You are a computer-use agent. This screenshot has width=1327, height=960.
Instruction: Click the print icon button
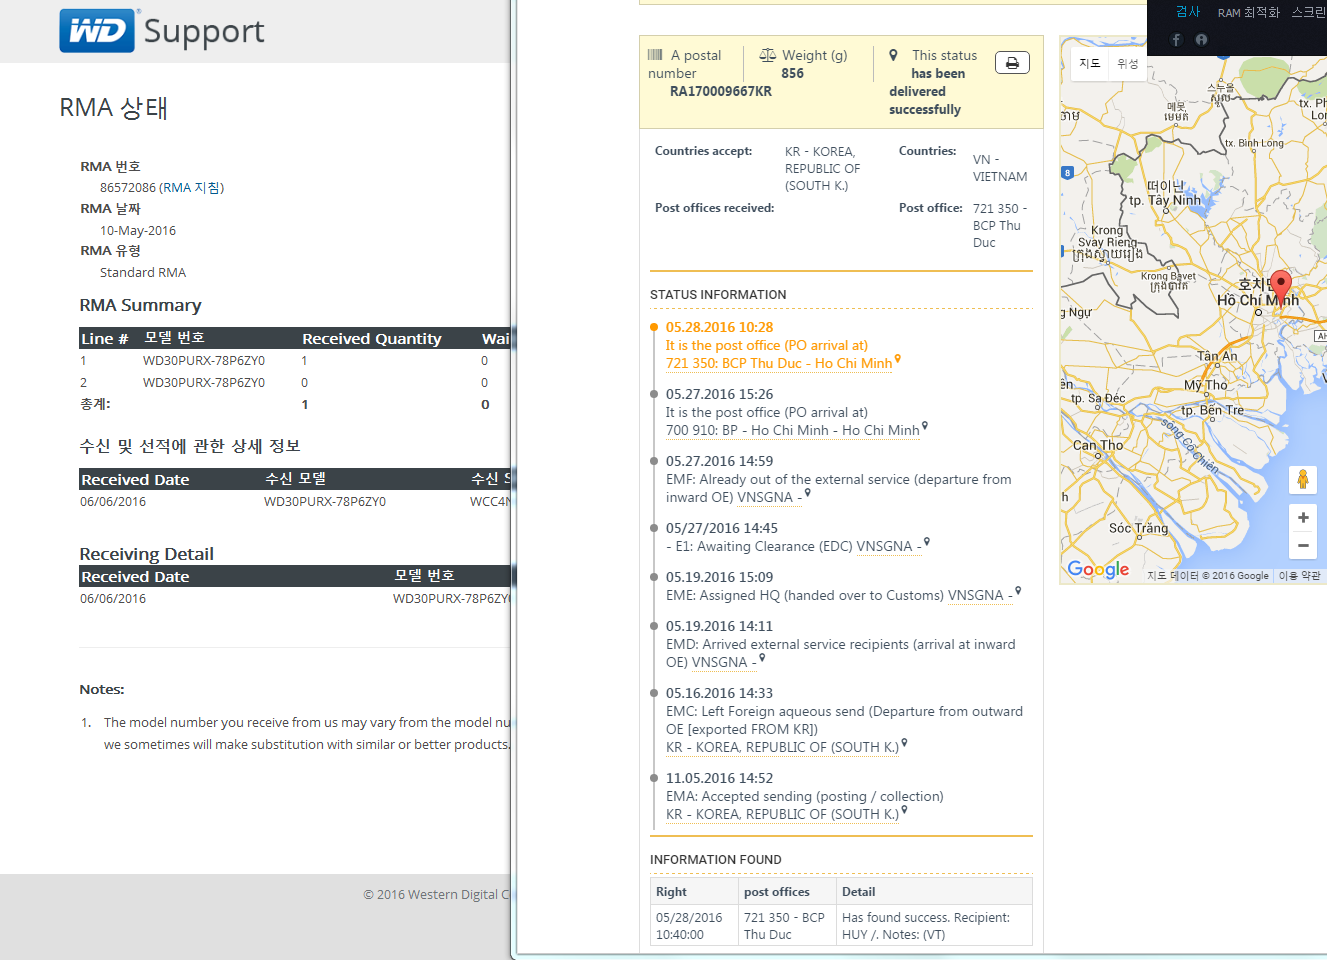1012,63
